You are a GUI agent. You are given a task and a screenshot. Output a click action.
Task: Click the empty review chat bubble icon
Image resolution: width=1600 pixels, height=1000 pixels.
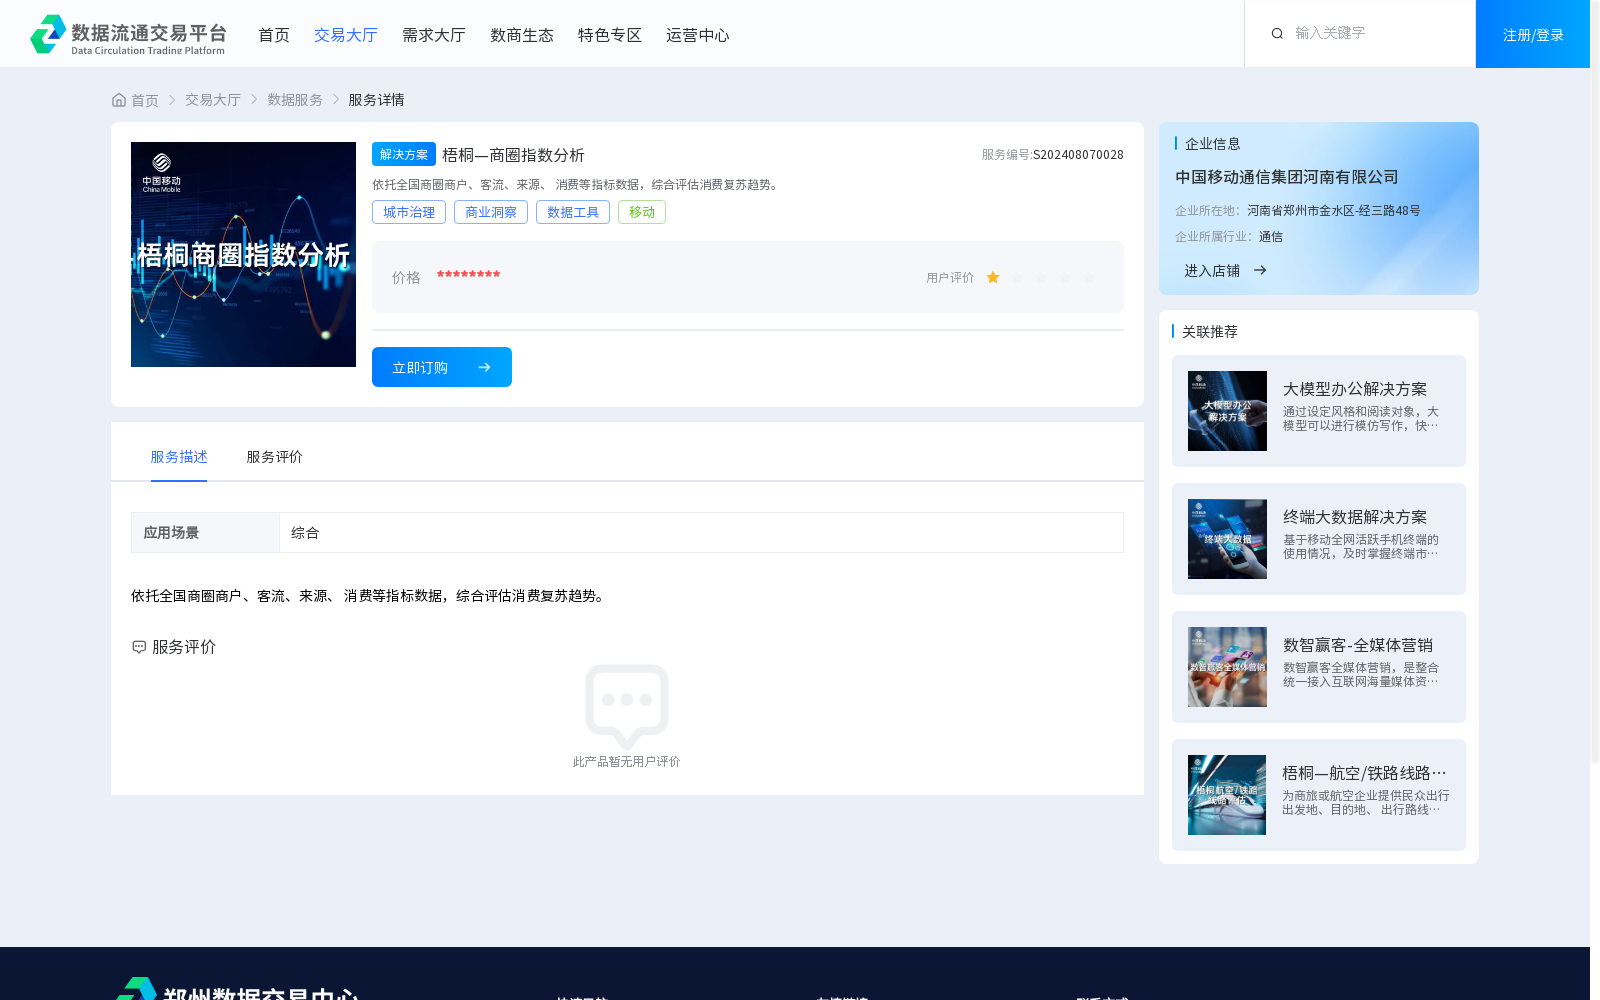(627, 706)
